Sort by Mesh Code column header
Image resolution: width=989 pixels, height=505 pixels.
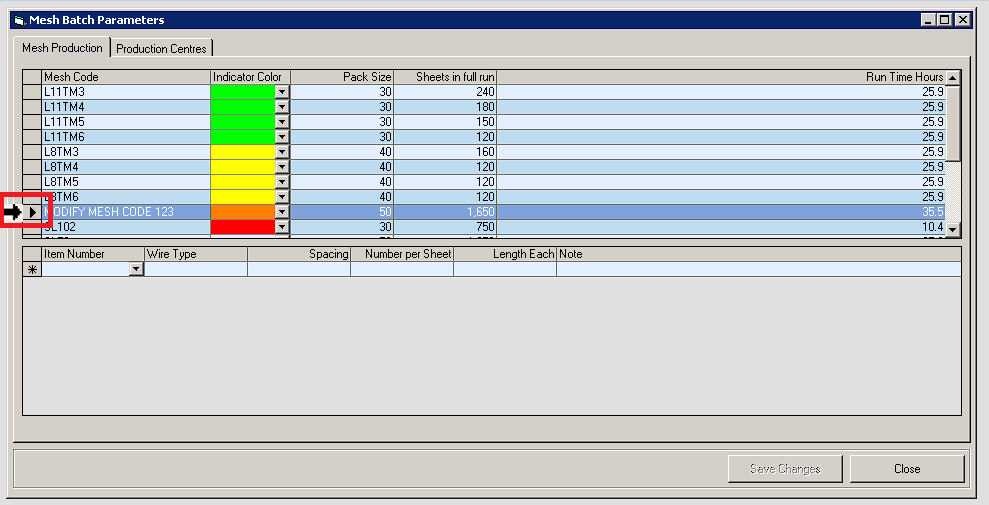point(126,77)
